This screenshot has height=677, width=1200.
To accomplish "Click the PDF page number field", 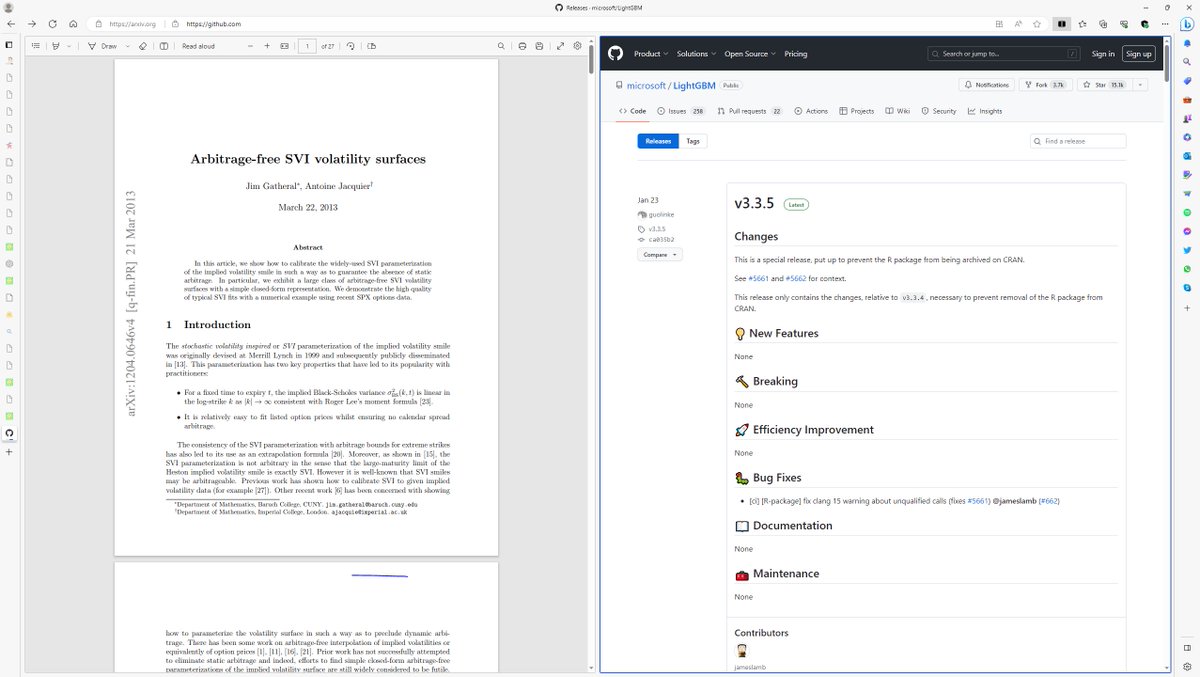I will [306, 46].
